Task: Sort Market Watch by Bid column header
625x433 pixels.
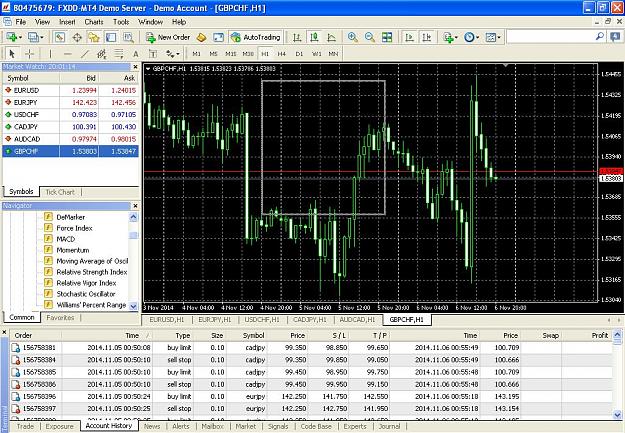Action: coord(91,78)
